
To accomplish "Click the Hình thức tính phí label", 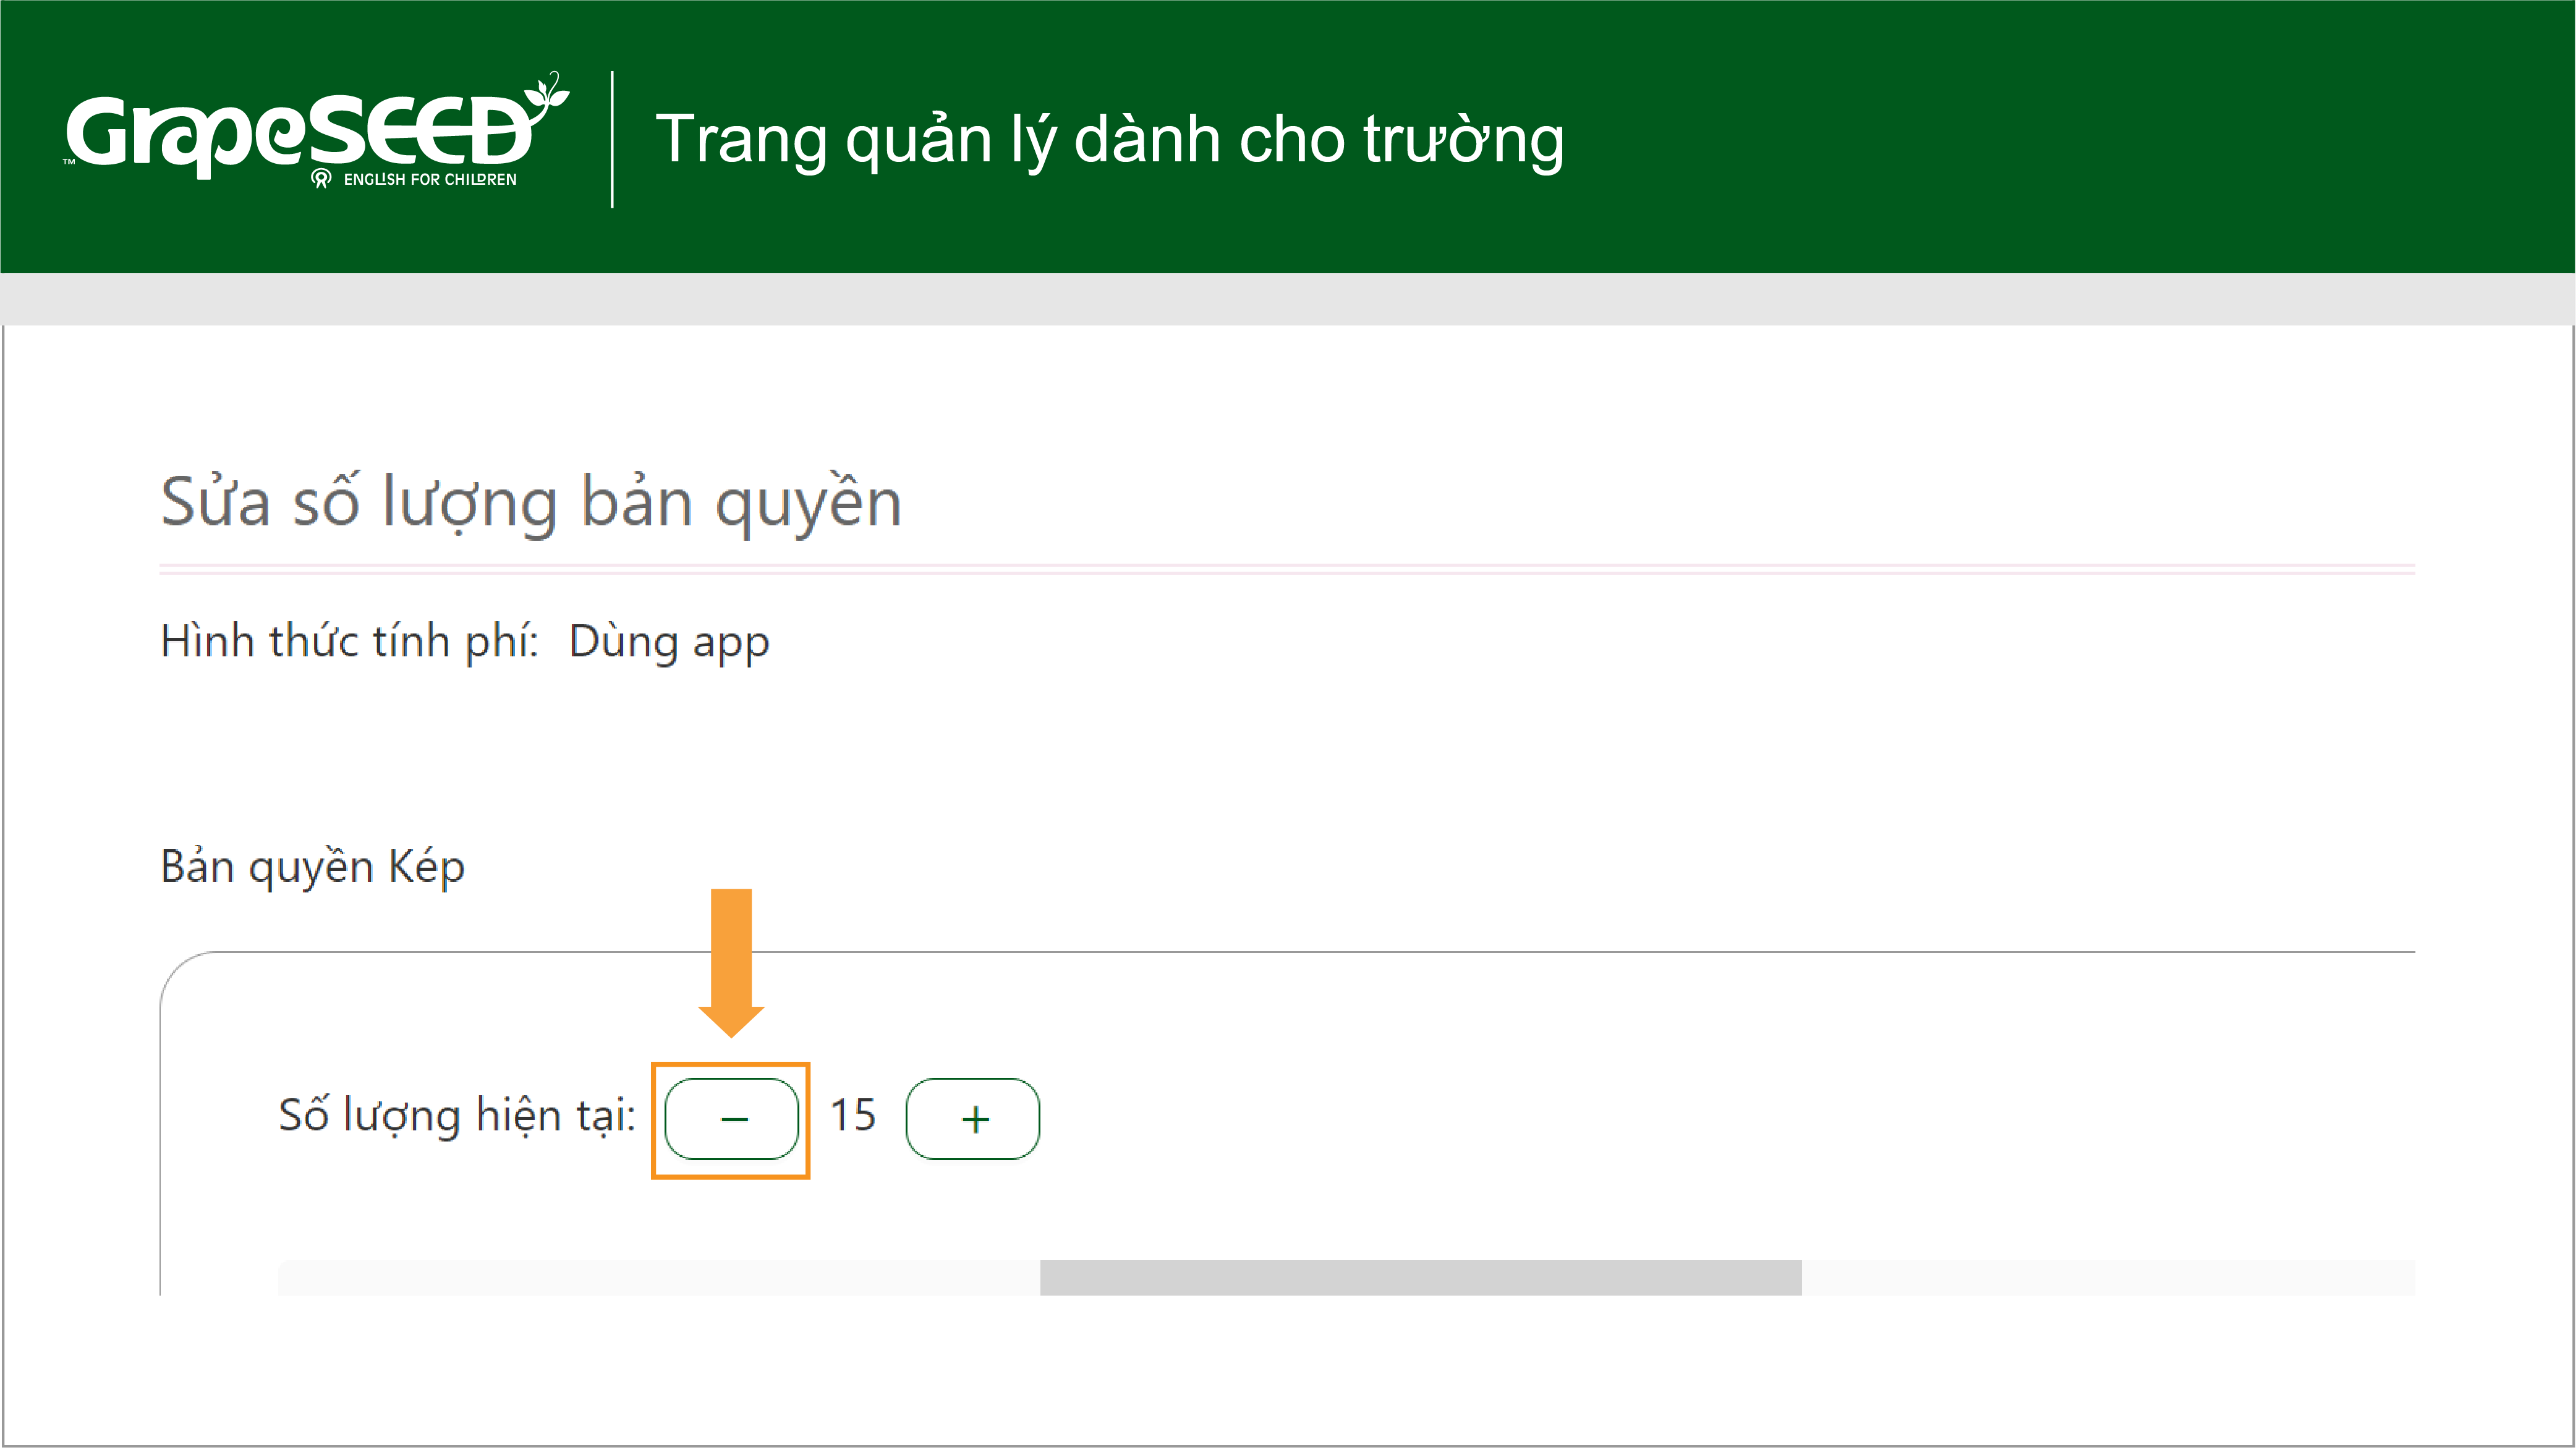I will 349,641.
